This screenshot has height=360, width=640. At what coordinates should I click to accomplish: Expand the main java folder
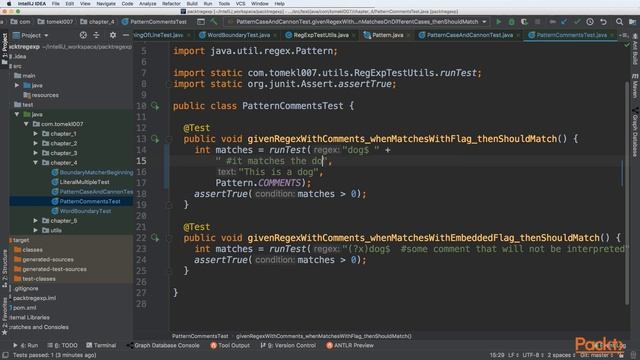[17, 85]
